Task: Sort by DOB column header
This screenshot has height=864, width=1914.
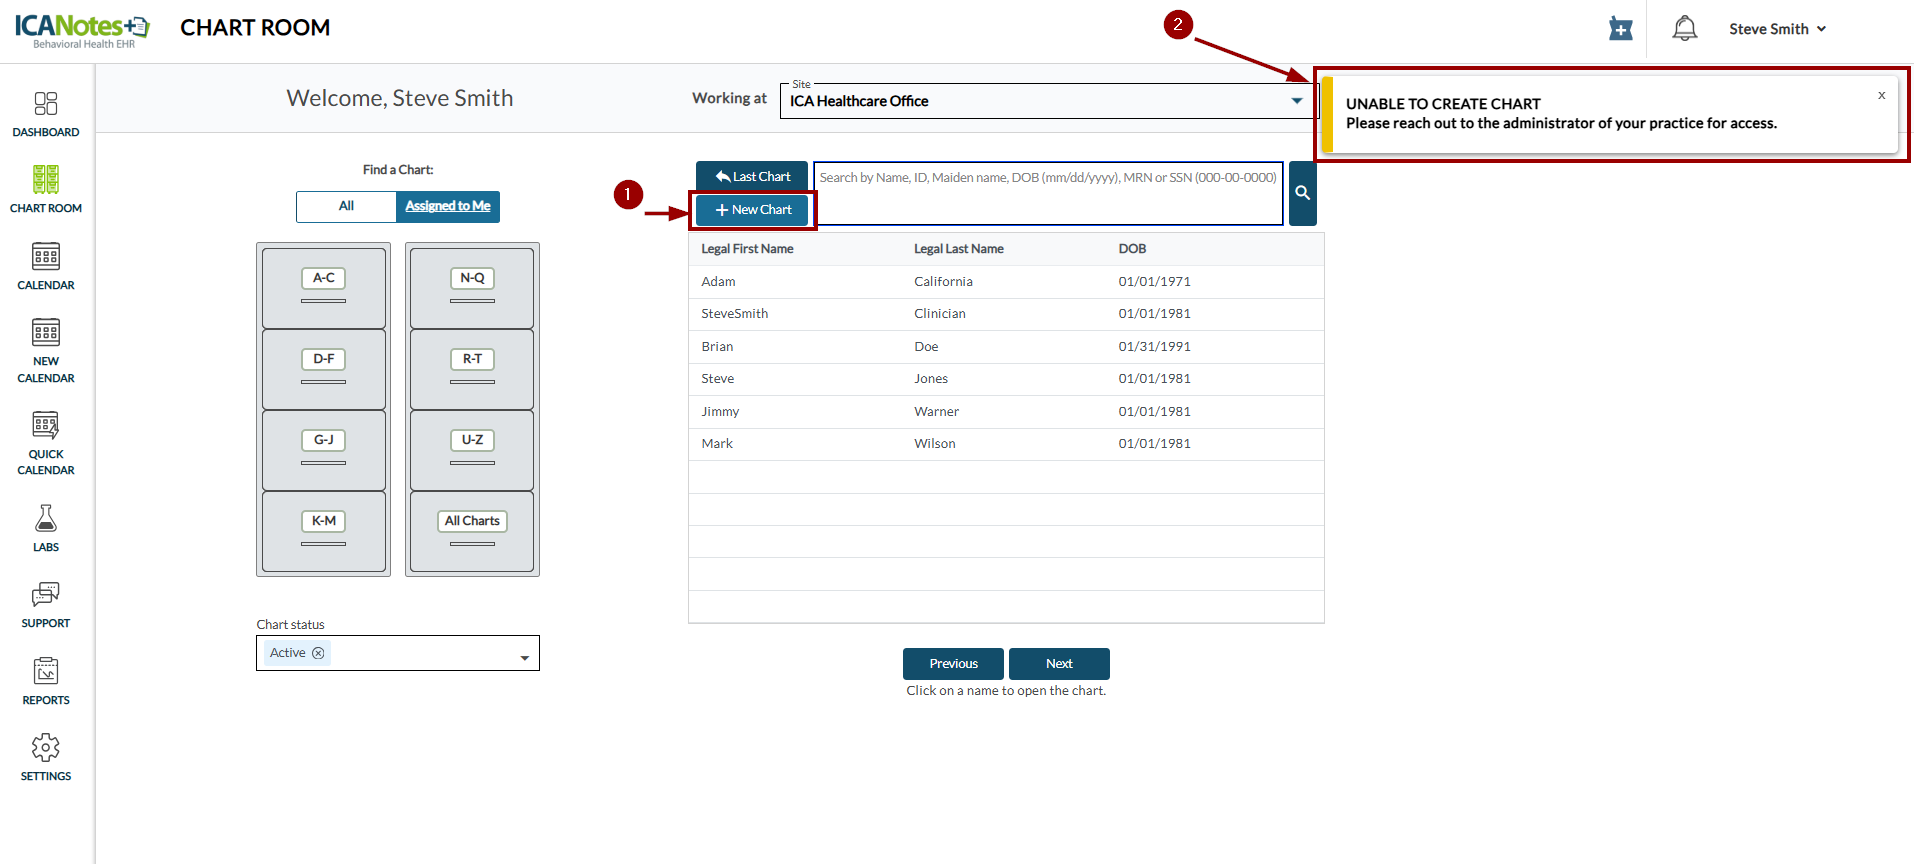Action: pyautogui.click(x=1132, y=249)
